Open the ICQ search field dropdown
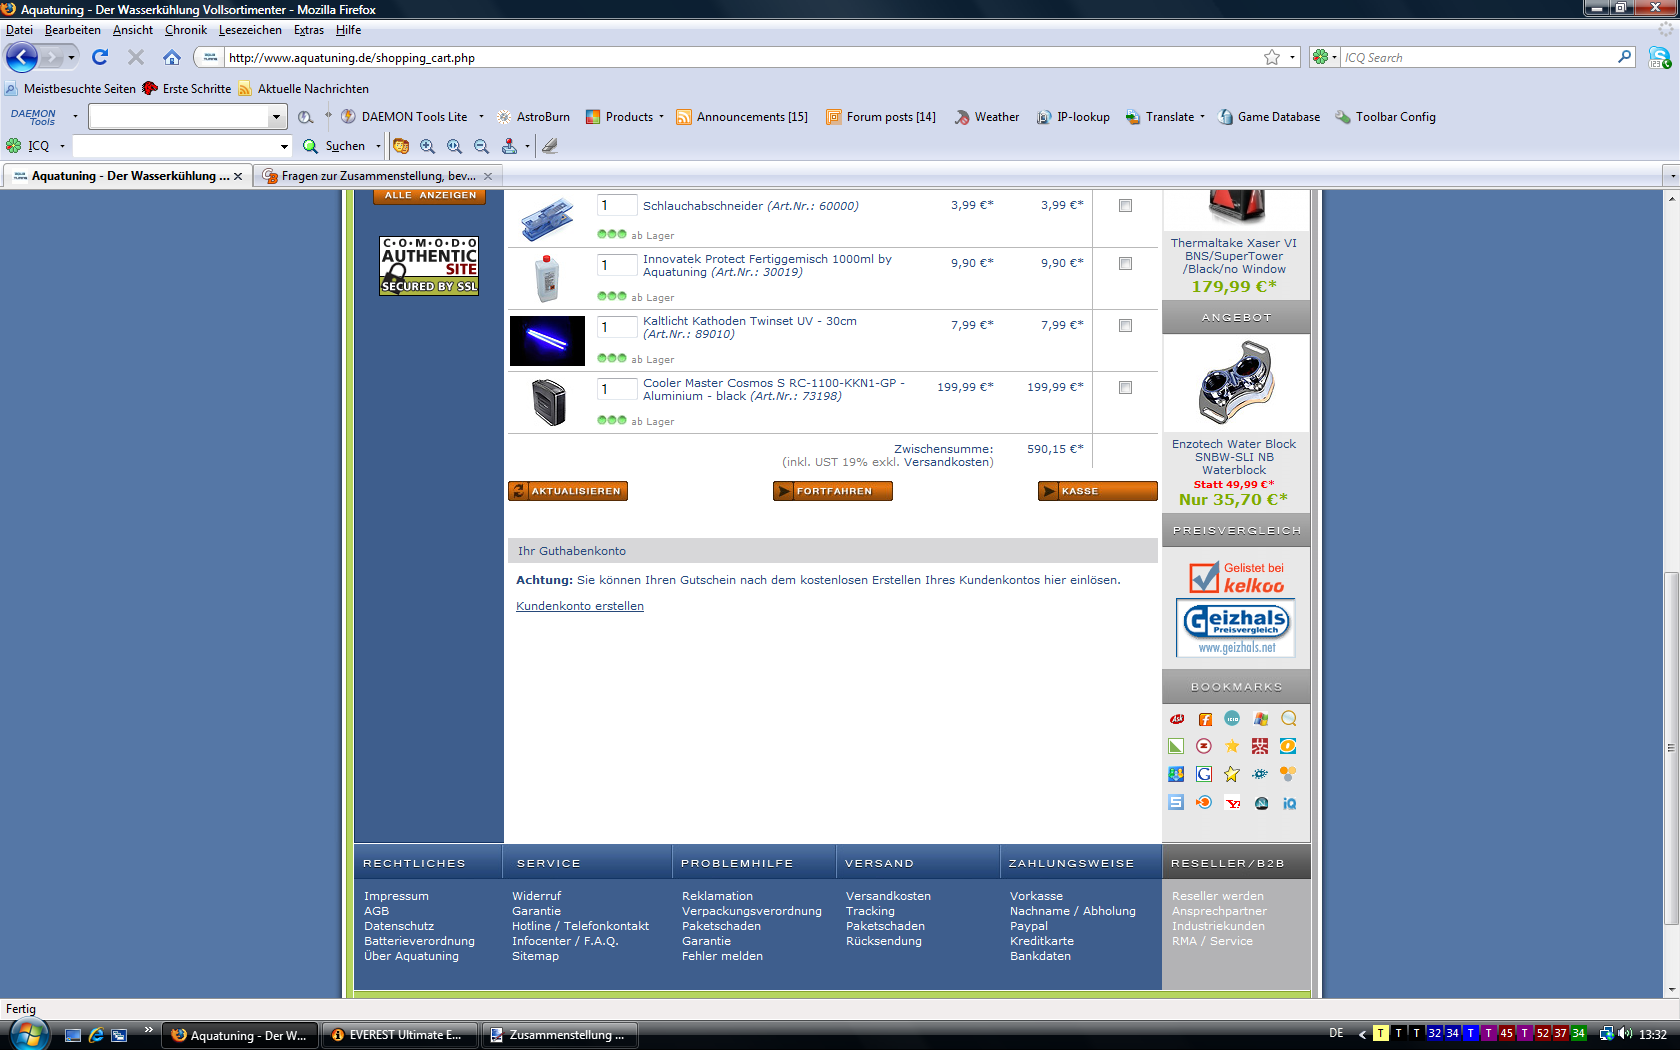 (x=284, y=146)
